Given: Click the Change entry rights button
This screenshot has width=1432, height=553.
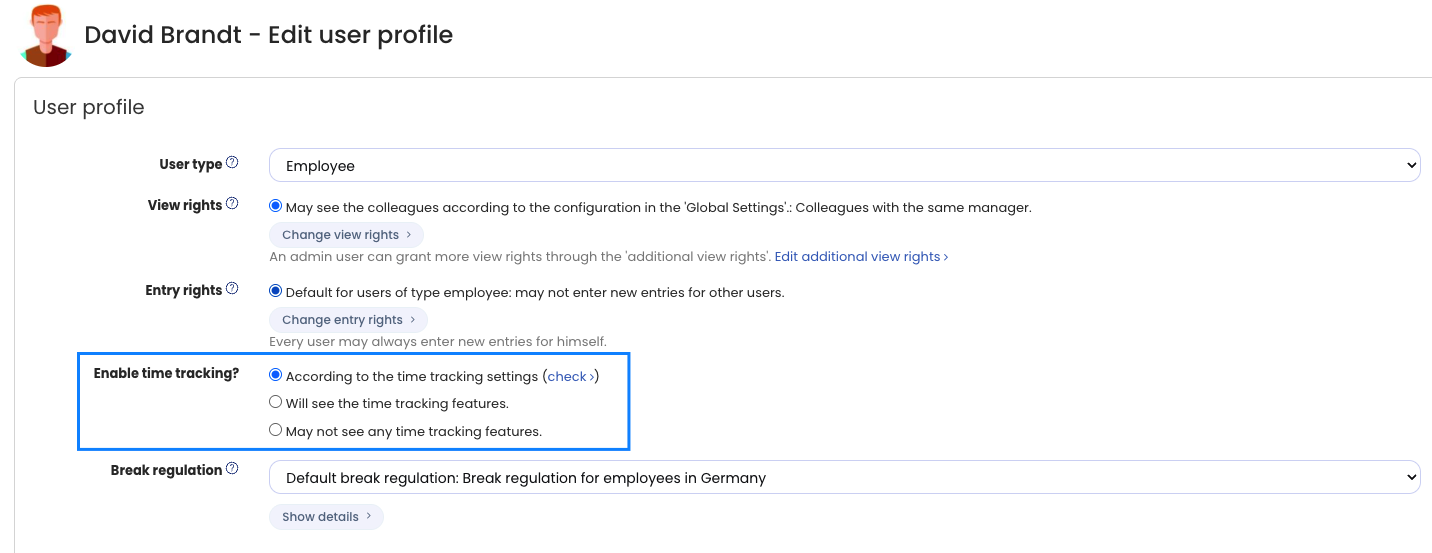Looking at the screenshot, I should click(348, 320).
